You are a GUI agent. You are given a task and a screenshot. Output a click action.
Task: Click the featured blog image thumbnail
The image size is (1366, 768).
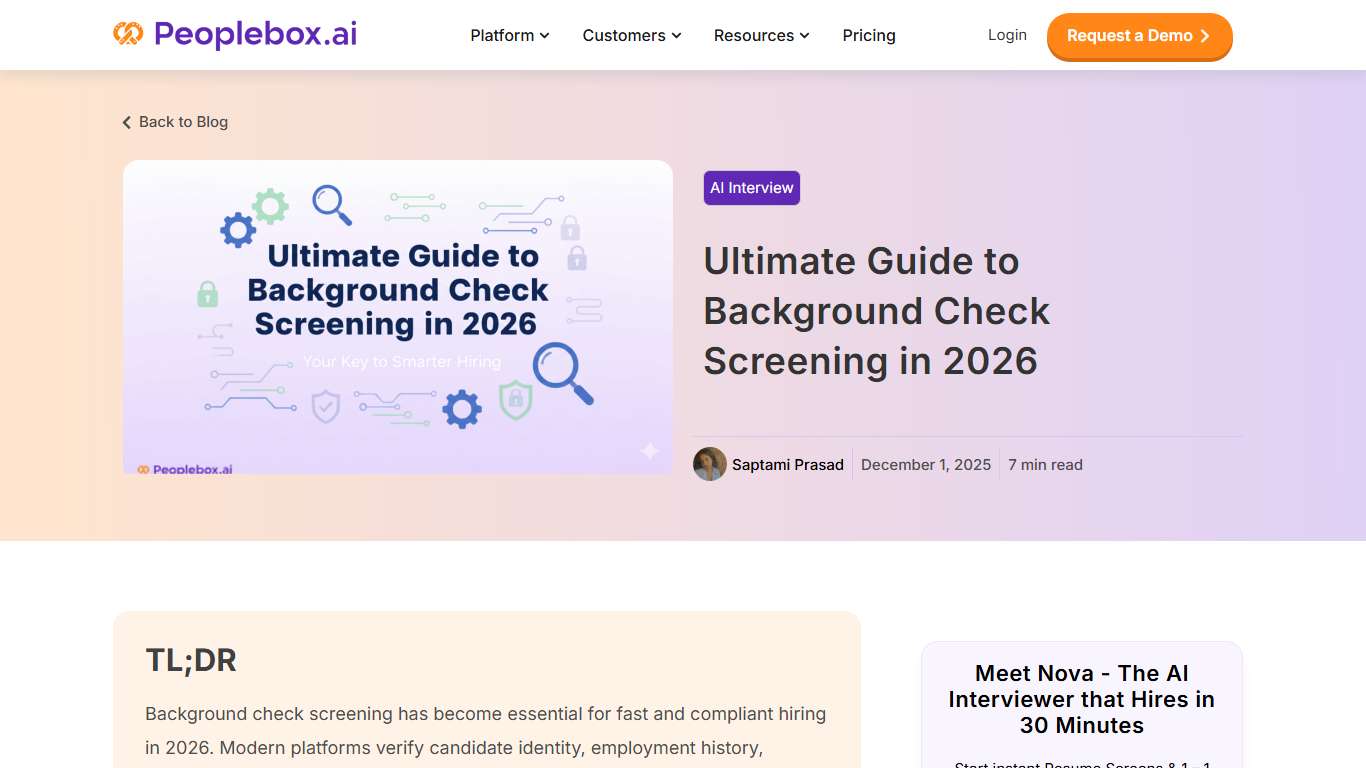point(397,317)
